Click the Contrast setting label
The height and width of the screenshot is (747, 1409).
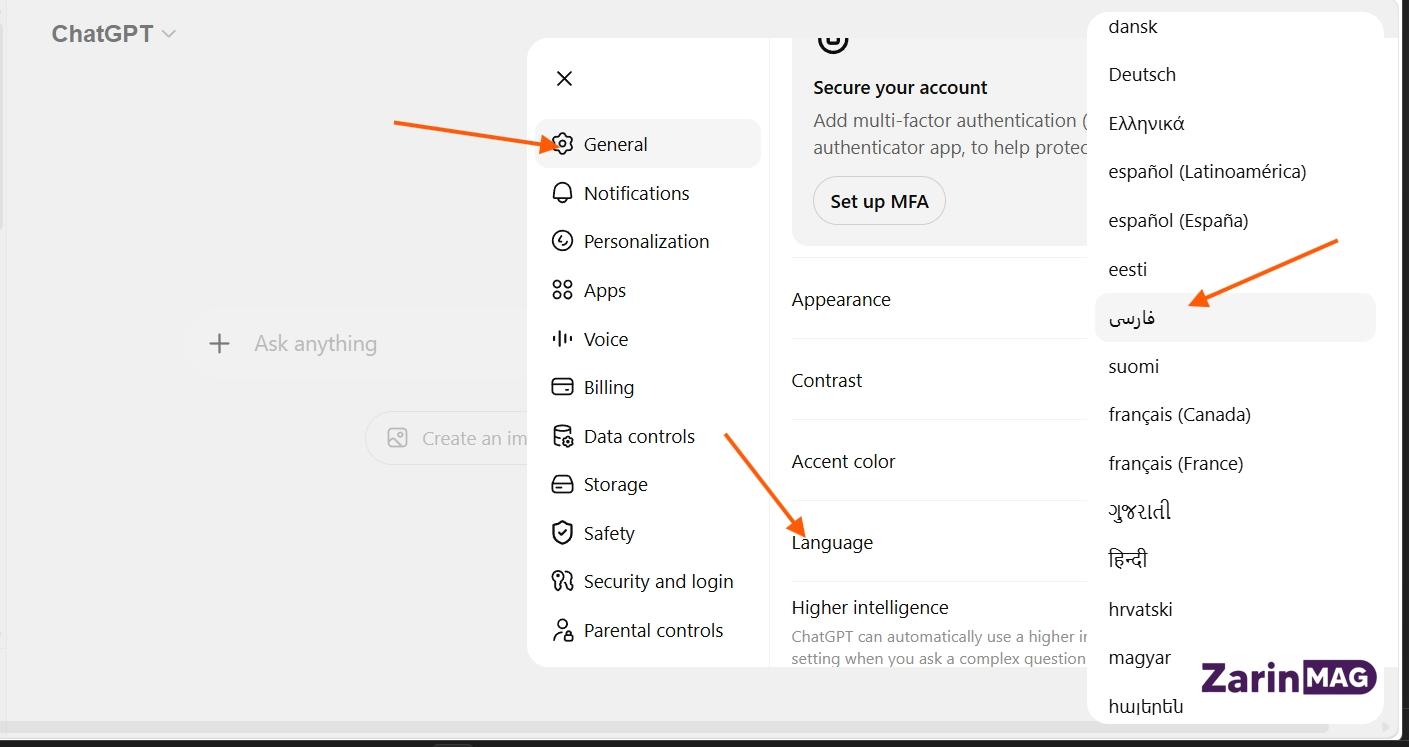tap(827, 380)
